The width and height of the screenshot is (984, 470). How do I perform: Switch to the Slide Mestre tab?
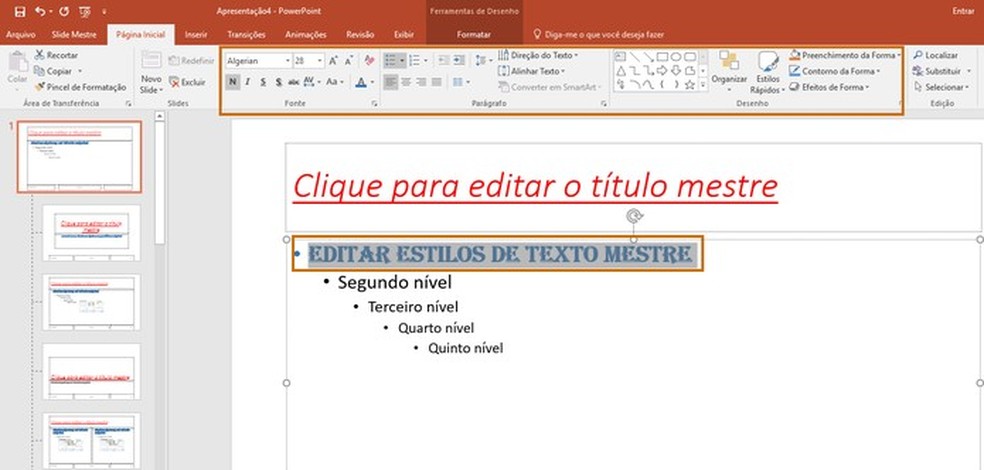pos(74,35)
